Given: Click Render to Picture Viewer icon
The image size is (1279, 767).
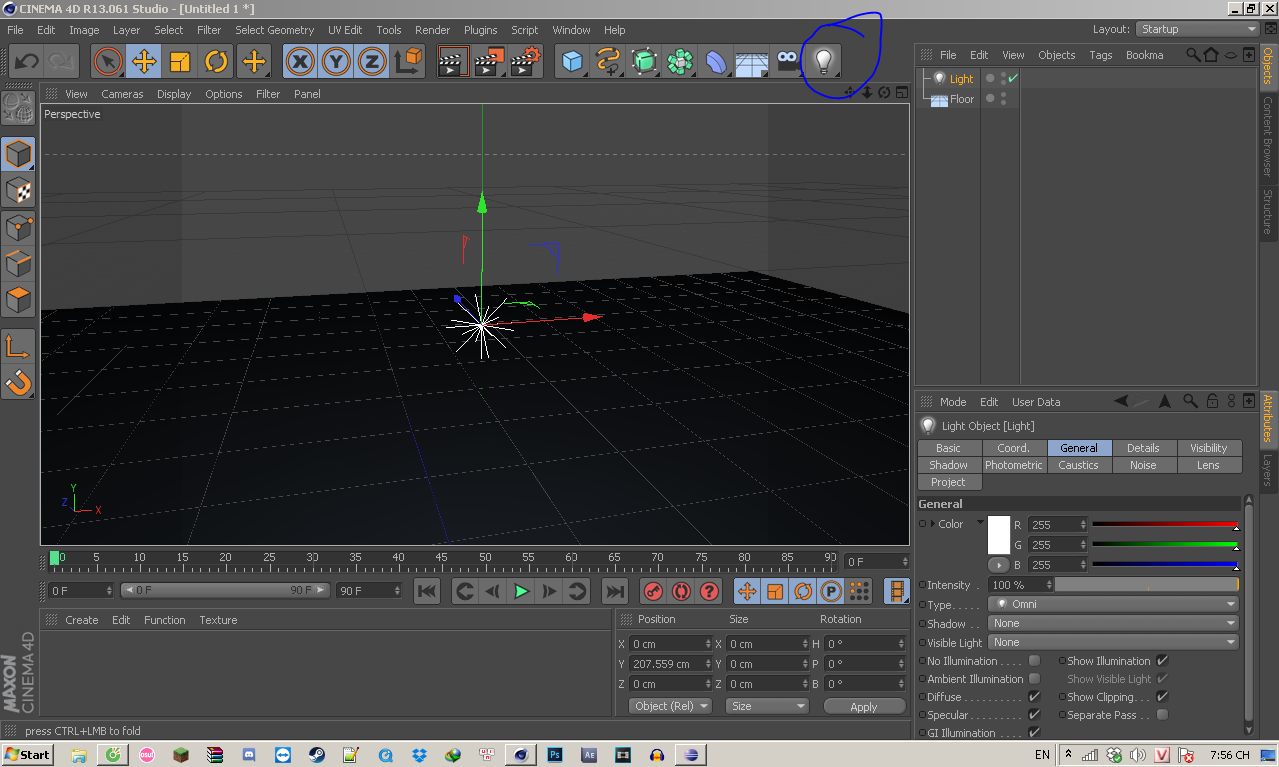Looking at the screenshot, I should point(488,62).
